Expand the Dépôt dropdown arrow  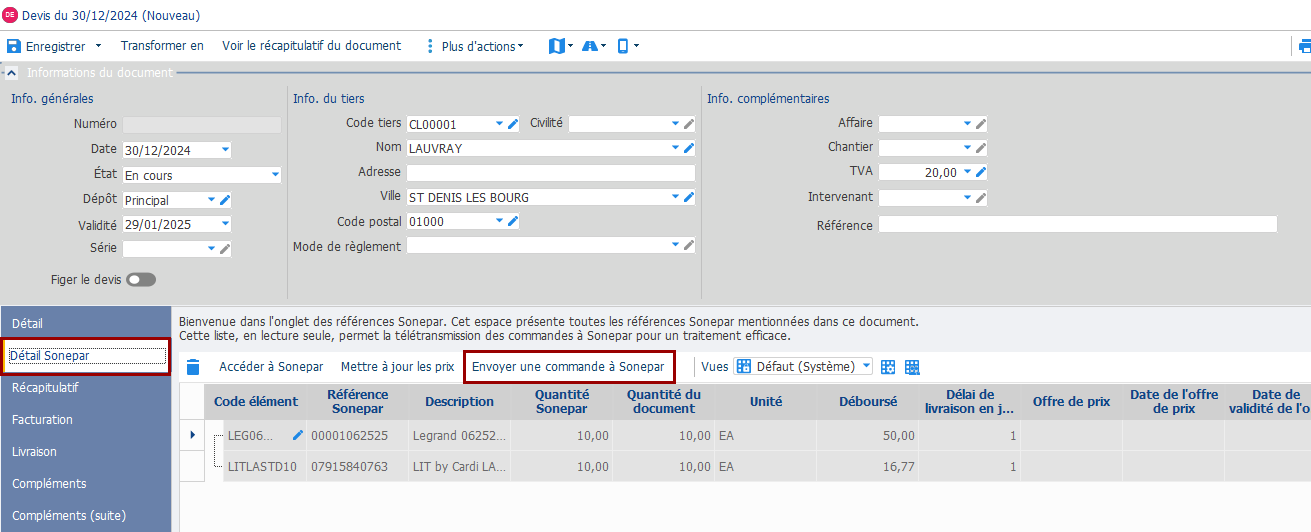[211, 200]
